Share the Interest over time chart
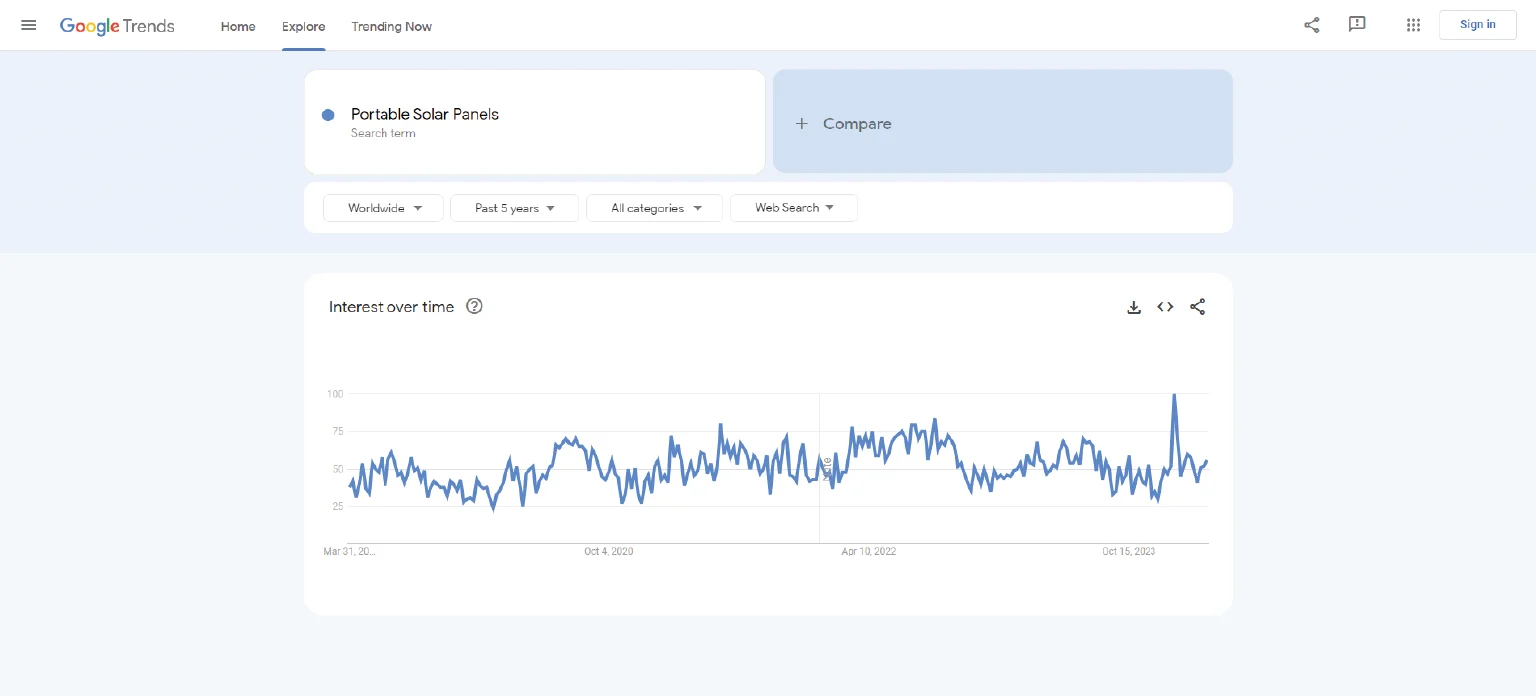This screenshot has width=1536, height=696. point(1197,307)
